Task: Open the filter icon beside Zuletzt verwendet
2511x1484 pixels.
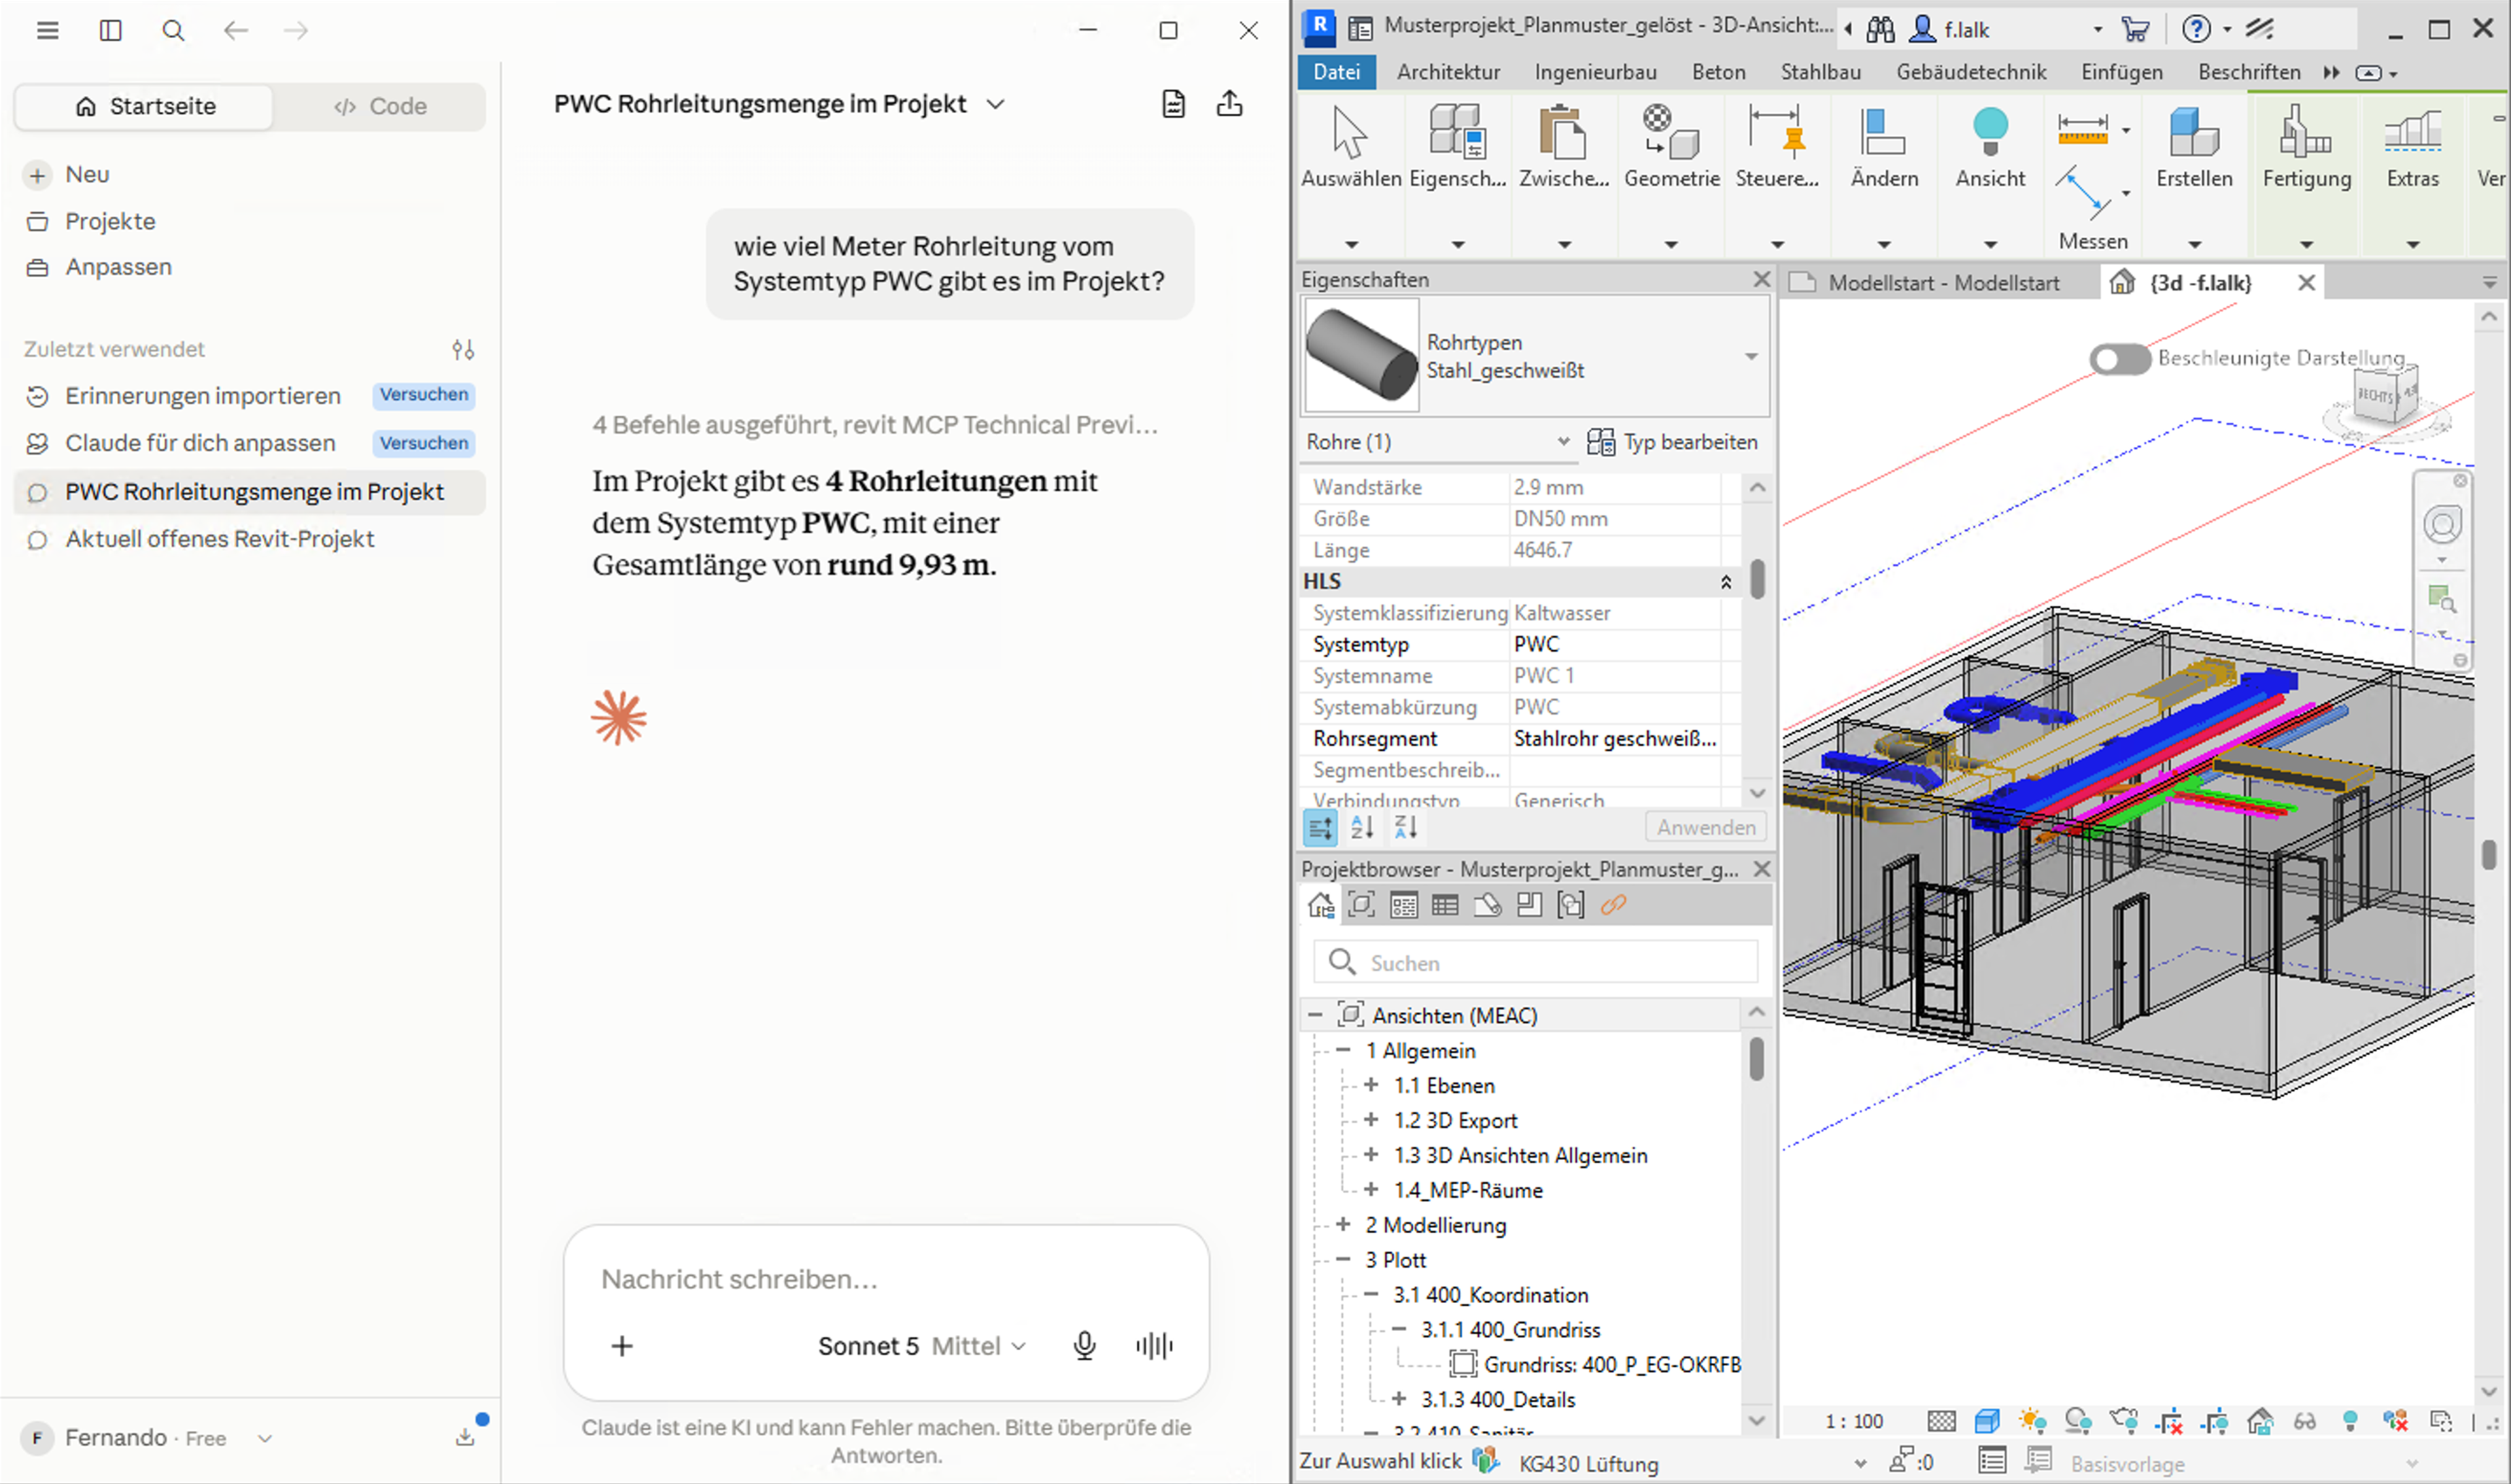Action: [x=463, y=349]
